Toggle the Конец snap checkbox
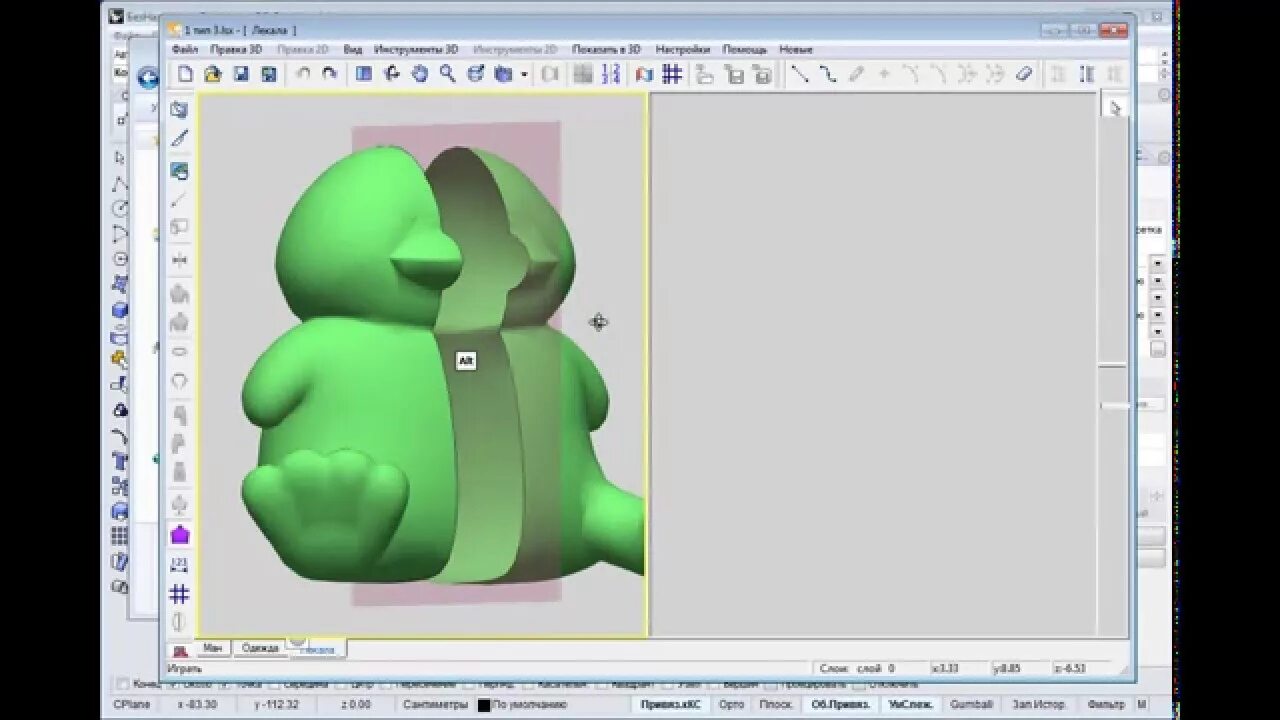This screenshot has height=720, width=1280. point(123,685)
